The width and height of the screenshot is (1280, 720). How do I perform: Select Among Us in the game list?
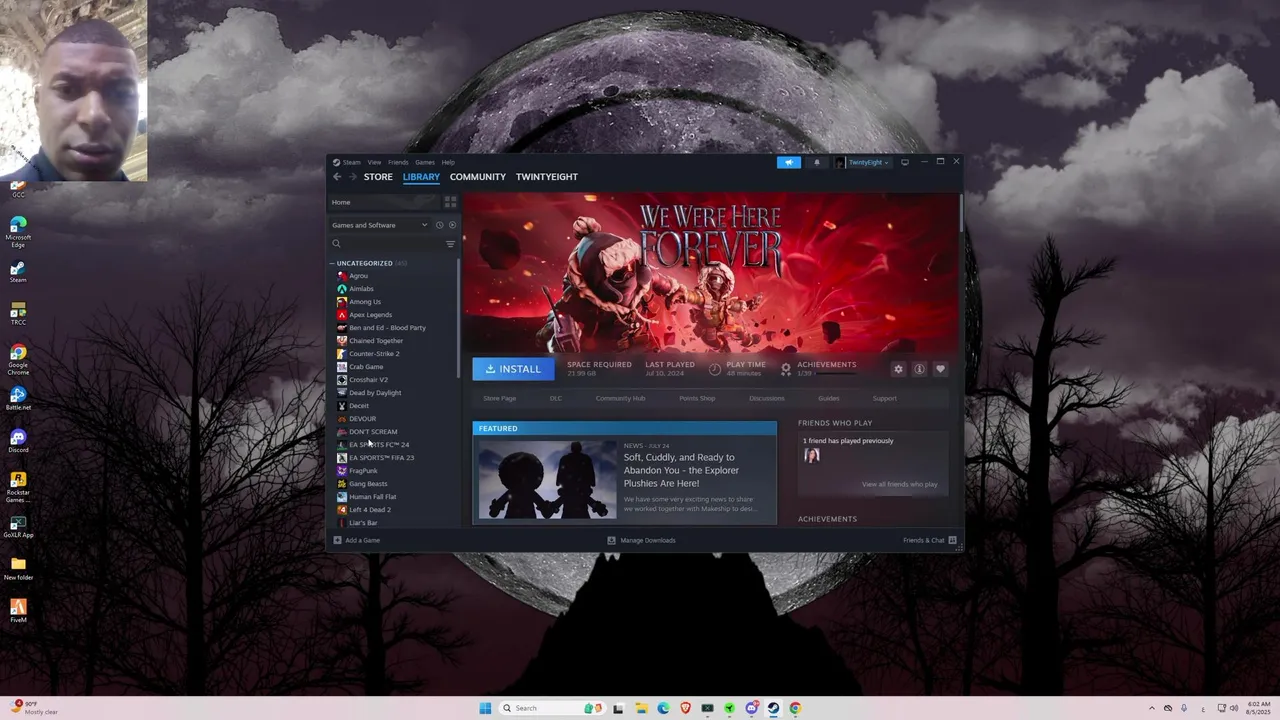[365, 302]
